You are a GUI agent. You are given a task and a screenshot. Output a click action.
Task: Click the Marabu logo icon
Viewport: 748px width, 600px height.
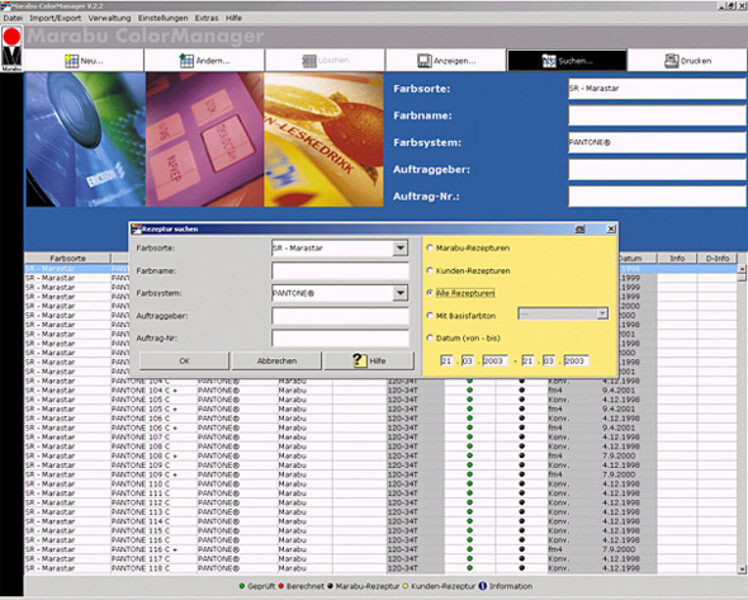11,49
